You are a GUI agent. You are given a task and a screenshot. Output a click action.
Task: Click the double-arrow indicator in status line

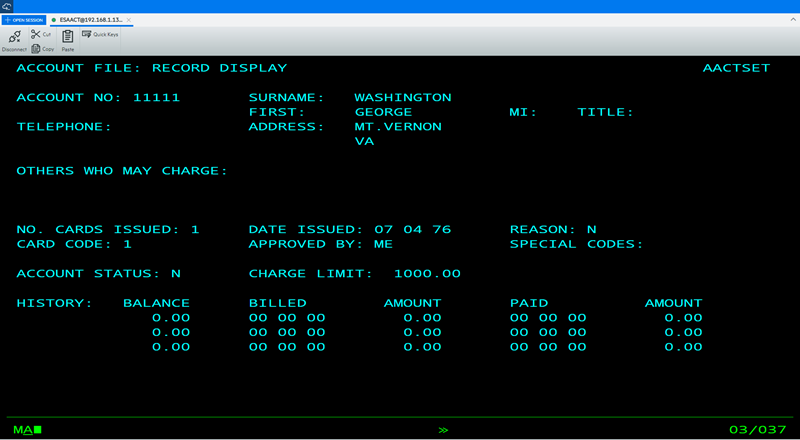pyautogui.click(x=443, y=430)
